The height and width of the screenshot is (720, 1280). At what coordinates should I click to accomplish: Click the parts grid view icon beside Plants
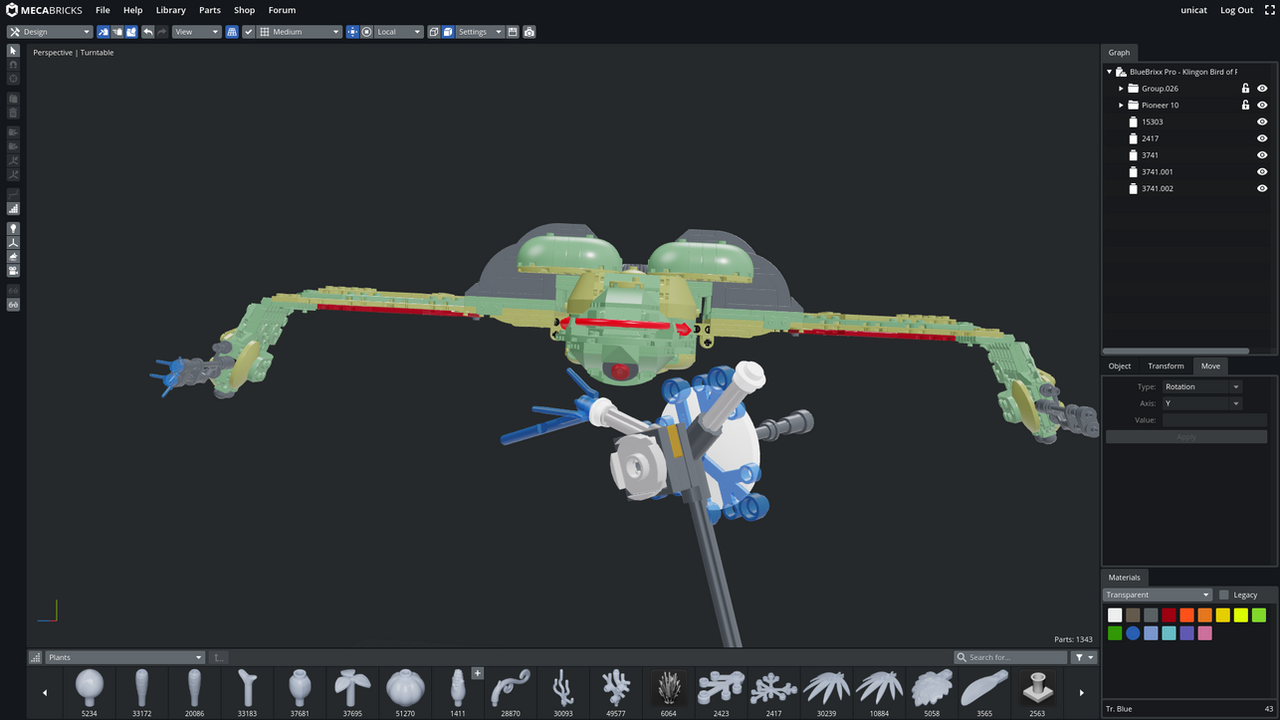pyautogui.click(x=35, y=657)
